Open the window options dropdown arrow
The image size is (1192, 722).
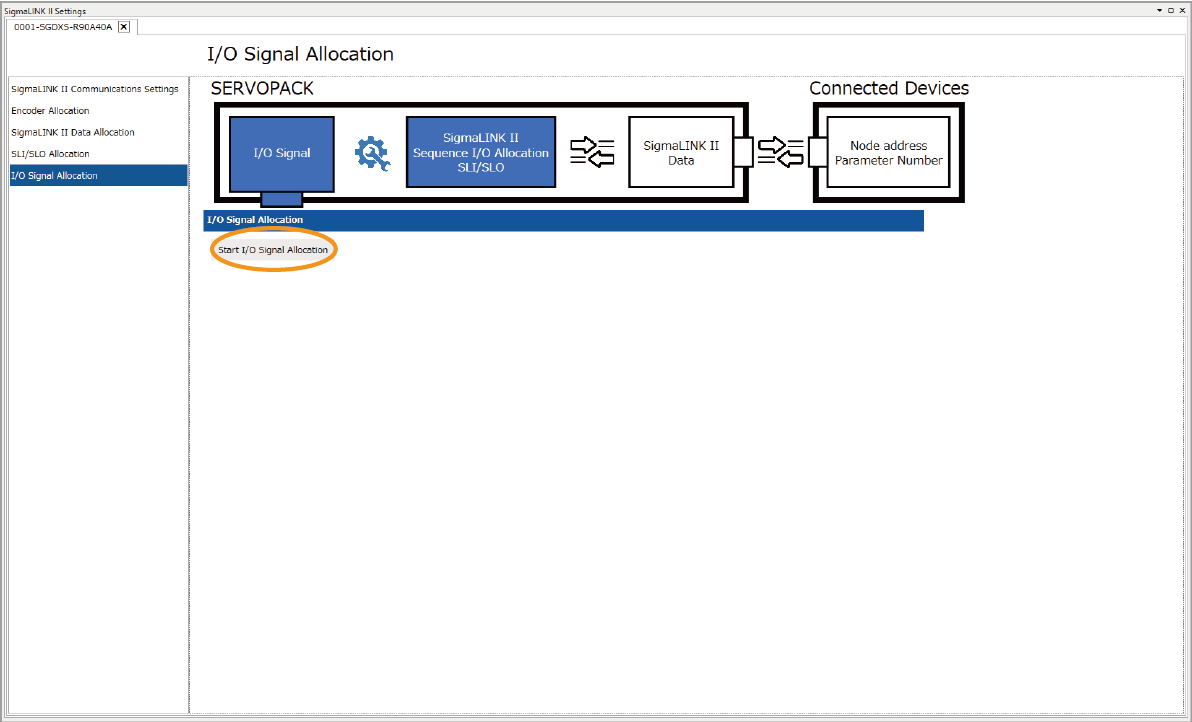point(1160,10)
